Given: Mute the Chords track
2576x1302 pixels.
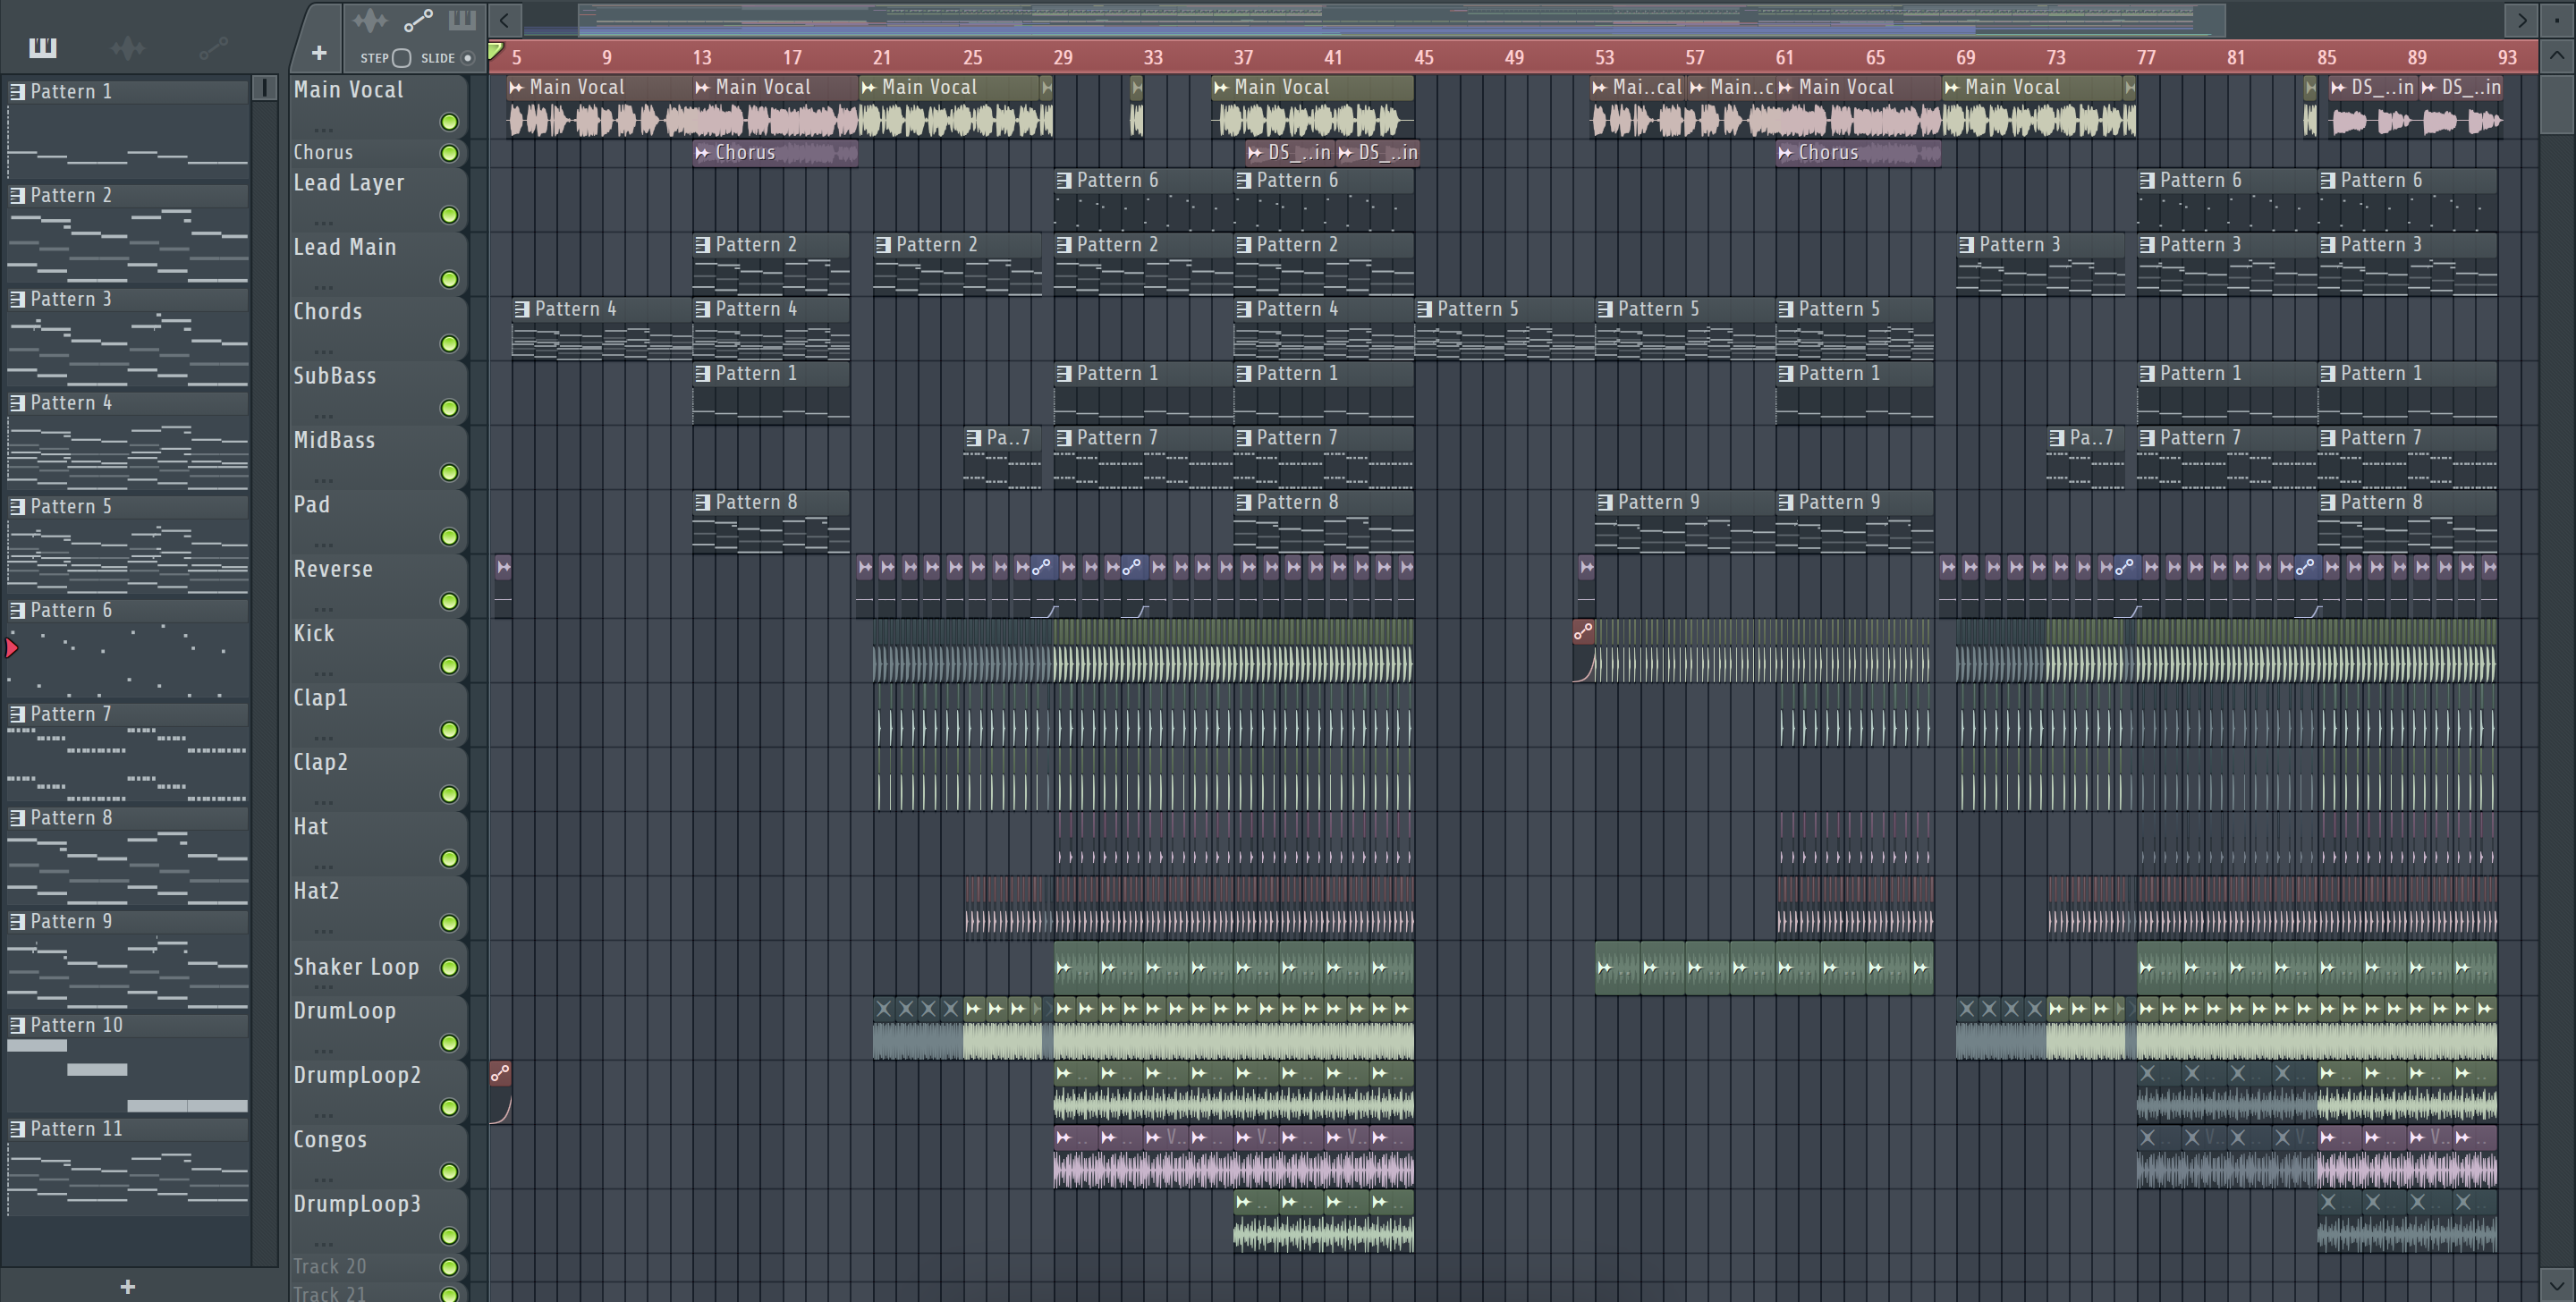Looking at the screenshot, I should [449, 344].
